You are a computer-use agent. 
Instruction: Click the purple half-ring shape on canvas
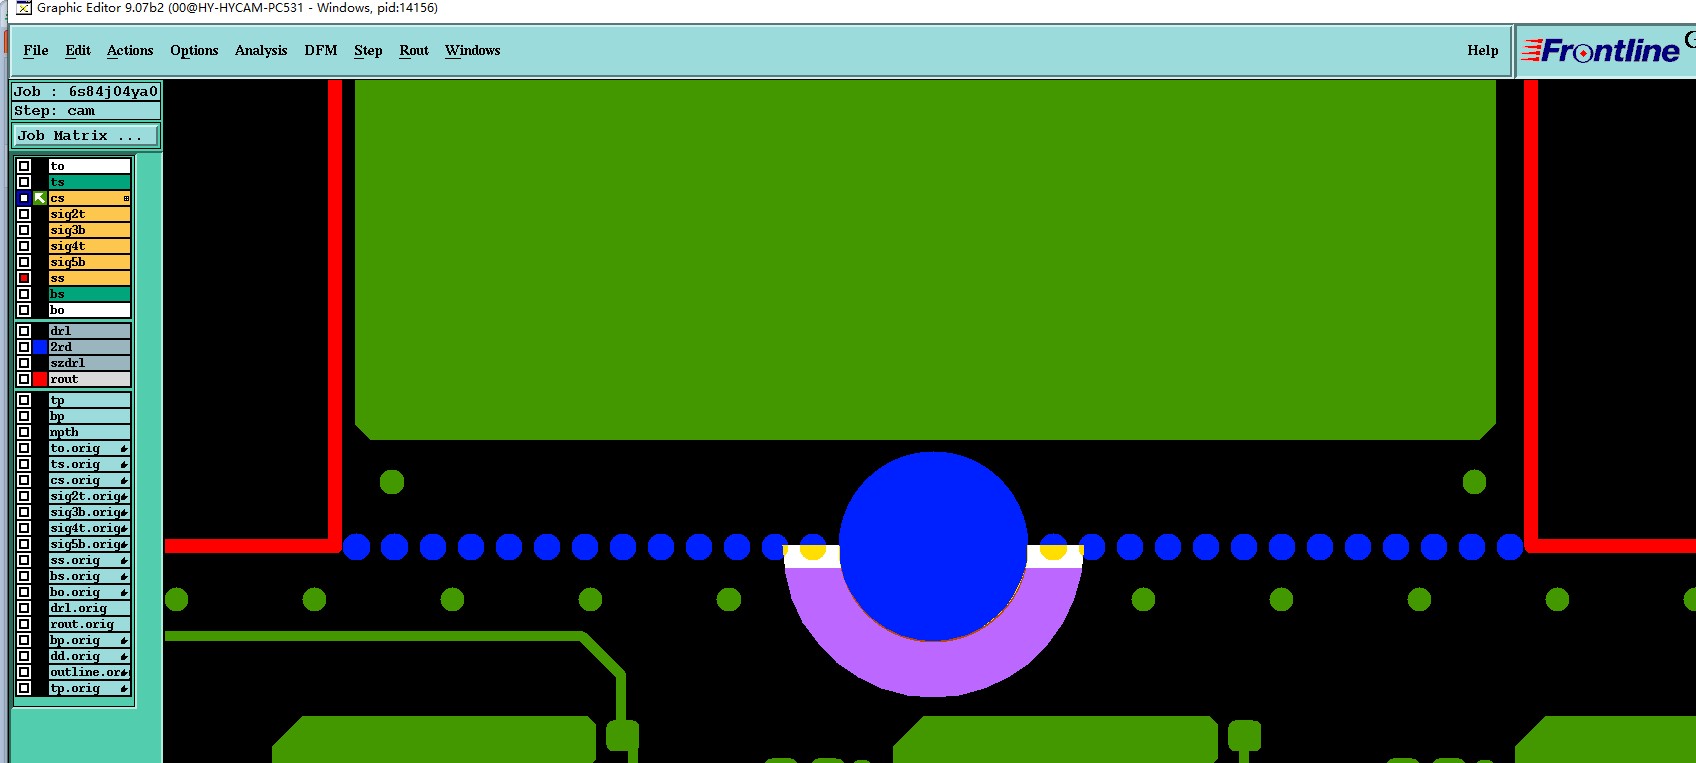[933, 670]
